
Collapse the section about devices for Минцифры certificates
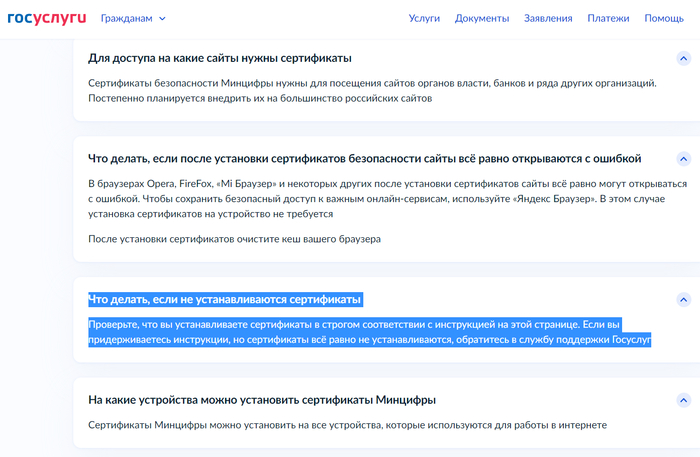click(683, 400)
